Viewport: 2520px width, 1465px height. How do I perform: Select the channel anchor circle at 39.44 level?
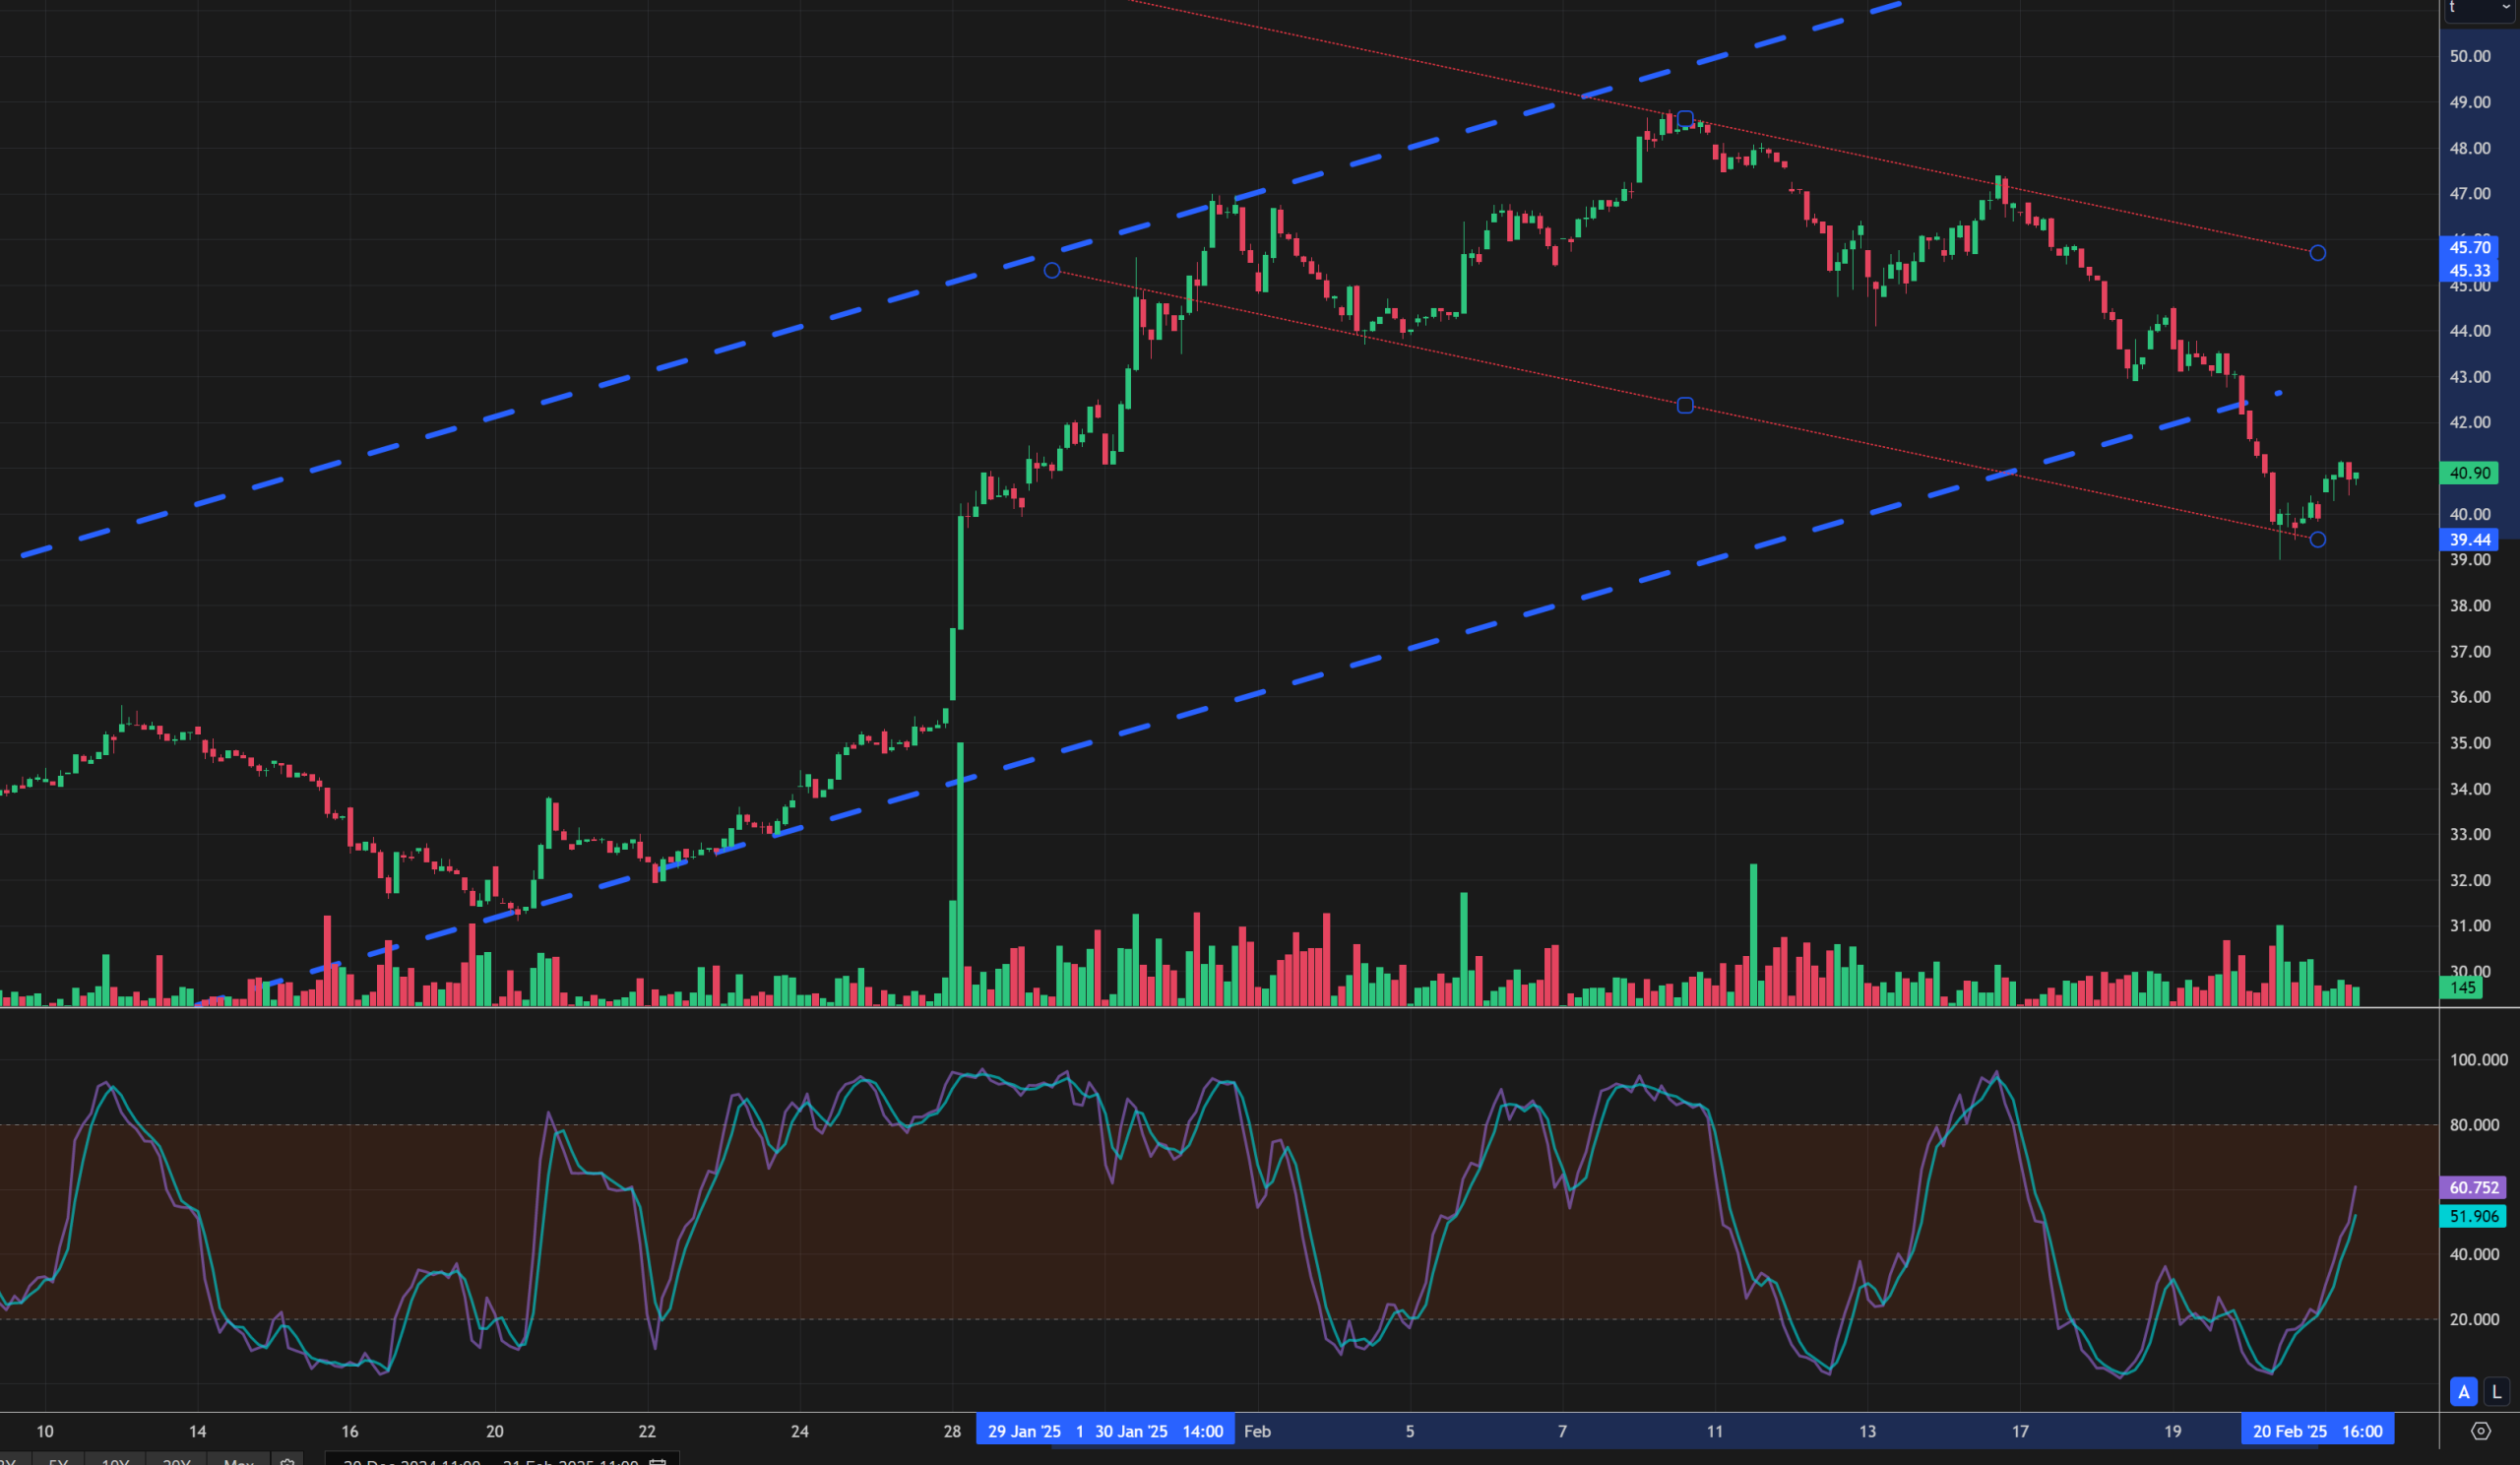[2318, 540]
